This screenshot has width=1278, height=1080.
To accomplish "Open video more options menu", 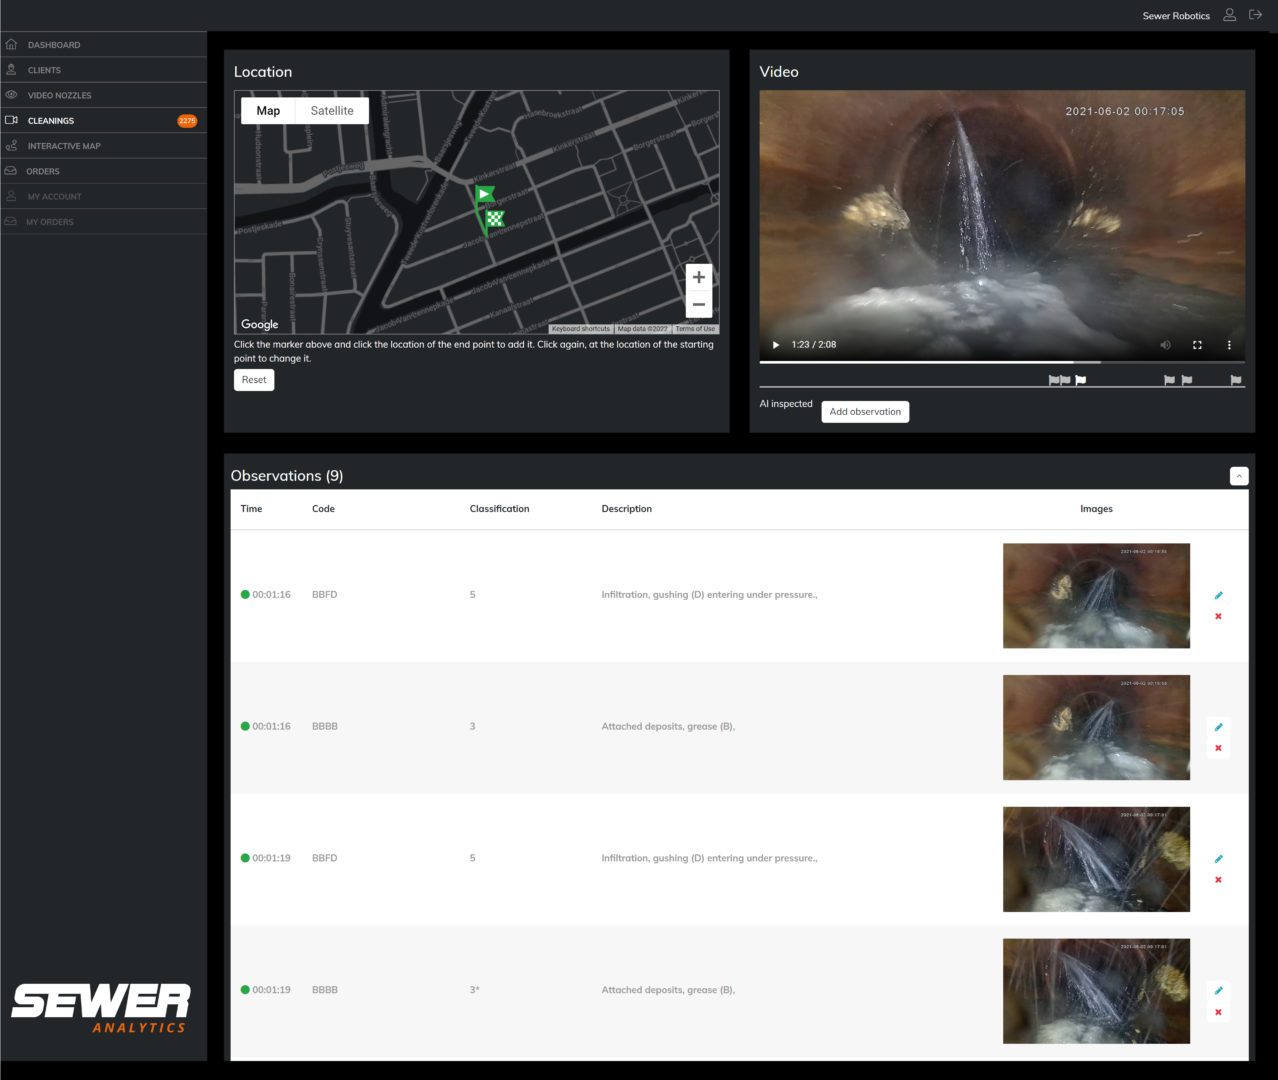I will pyautogui.click(x=1229, y=345).
